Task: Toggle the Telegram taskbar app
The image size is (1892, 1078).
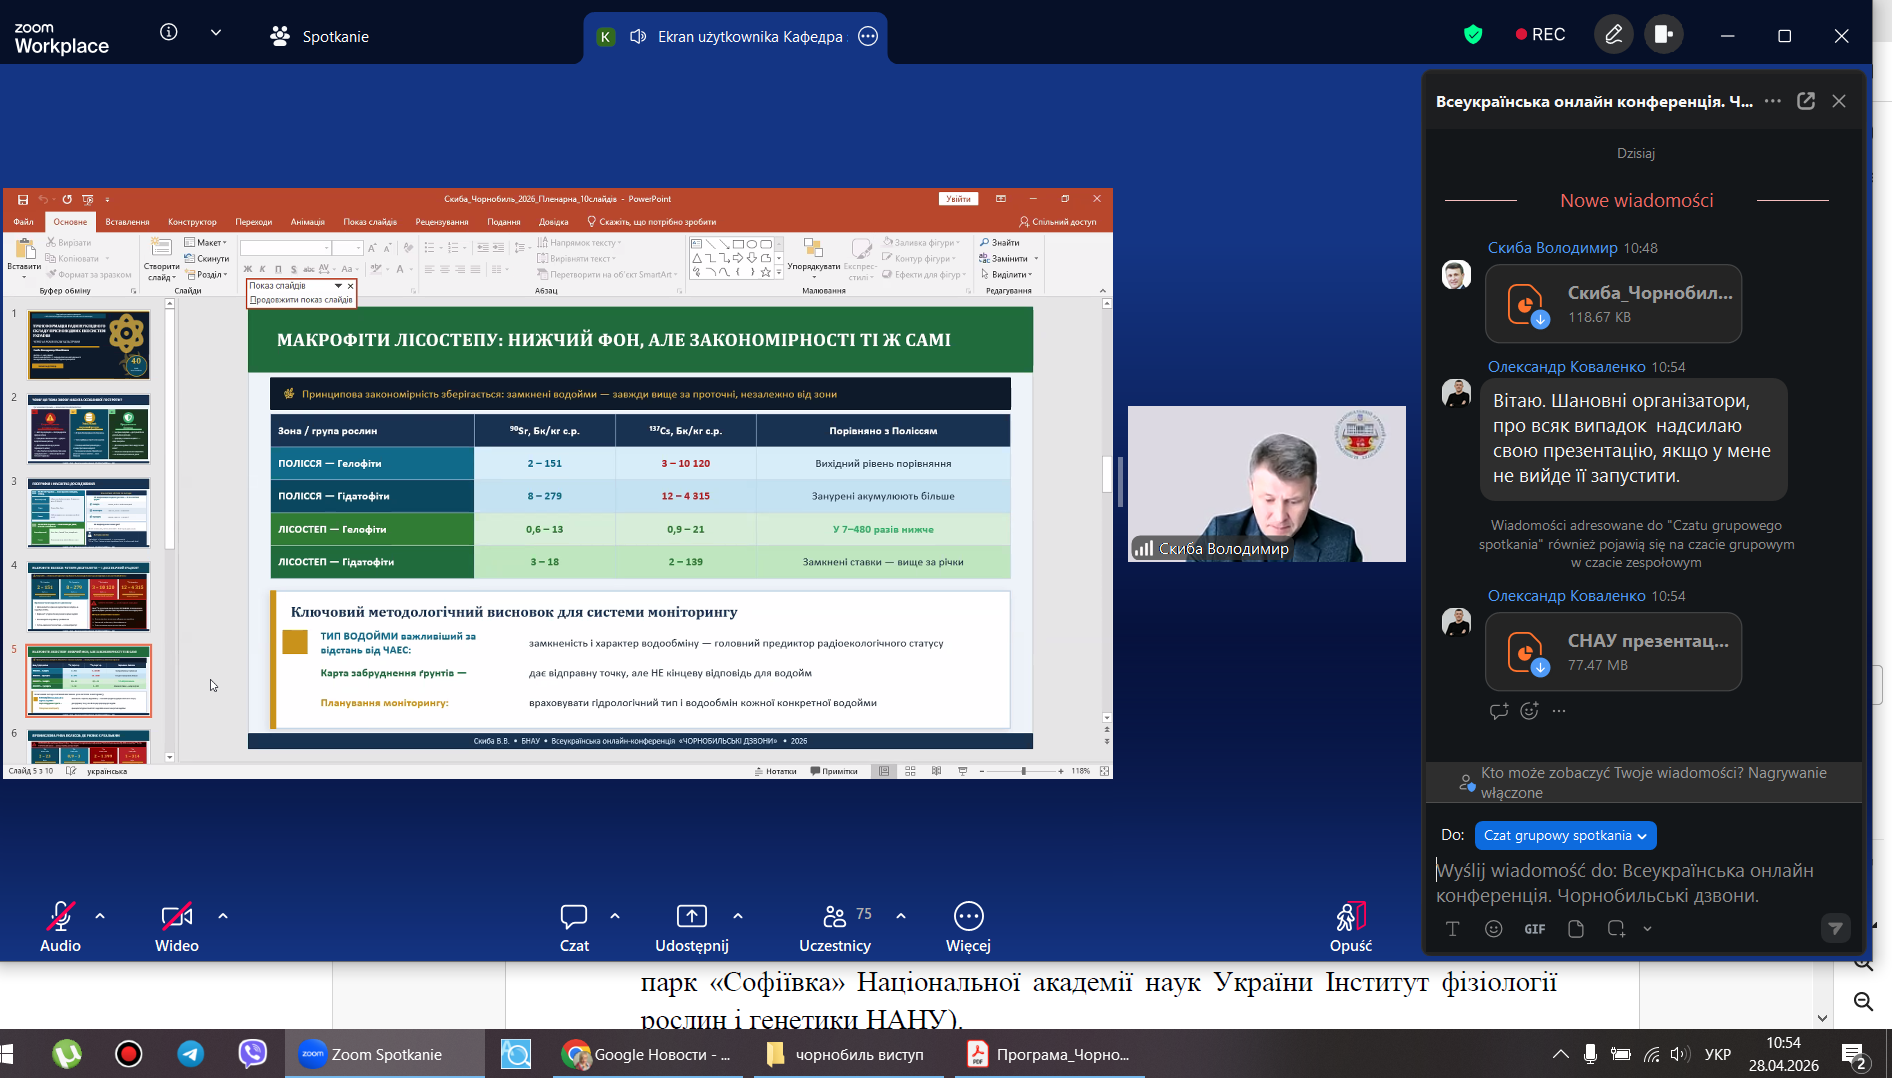Action: tap(191, 1054)
